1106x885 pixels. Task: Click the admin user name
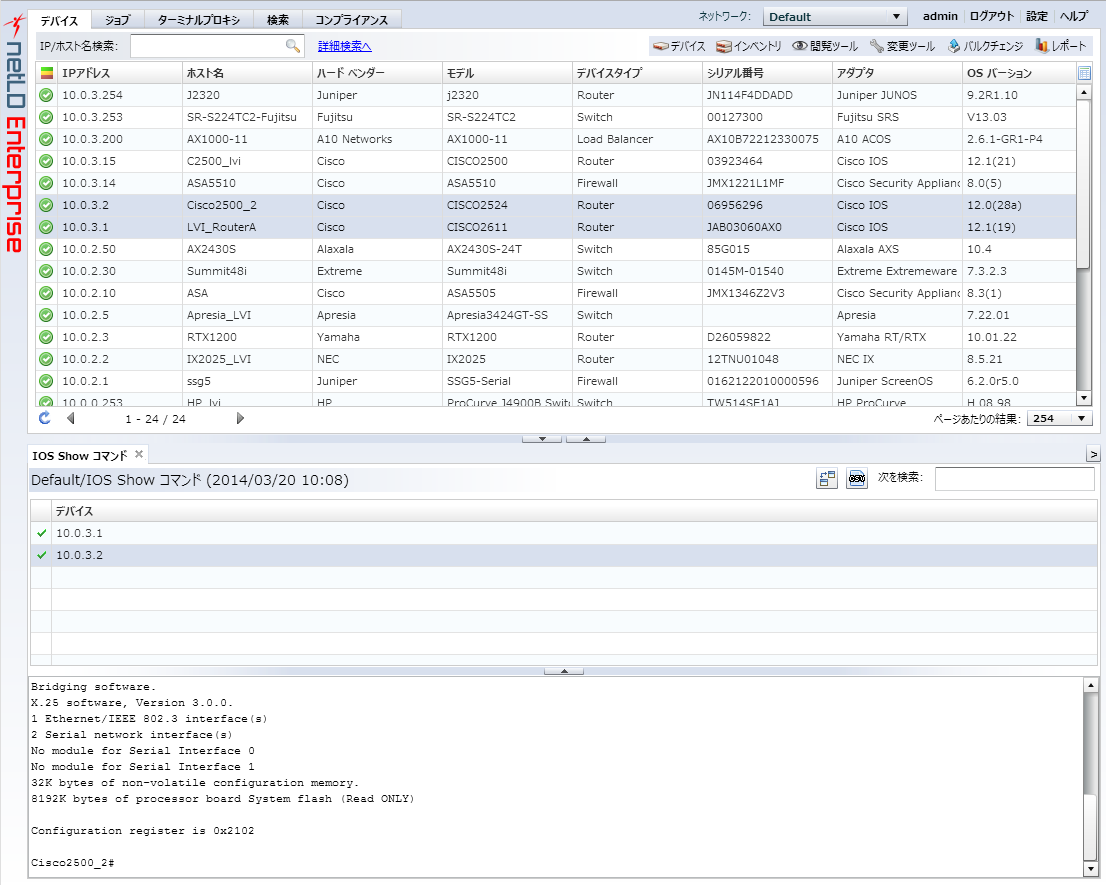tap(940, 16)
